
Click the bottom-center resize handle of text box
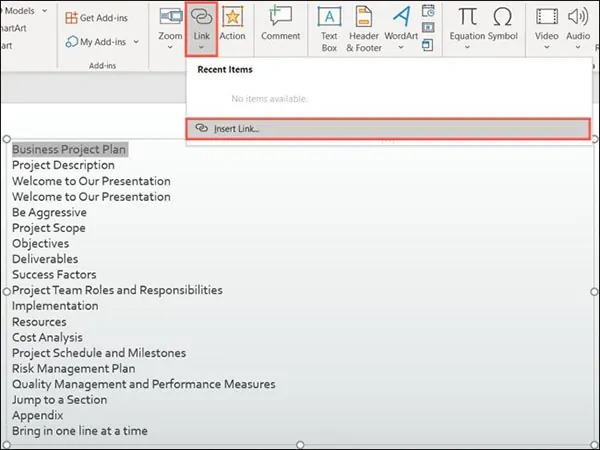pyautogui.click(x=300, y=445)
